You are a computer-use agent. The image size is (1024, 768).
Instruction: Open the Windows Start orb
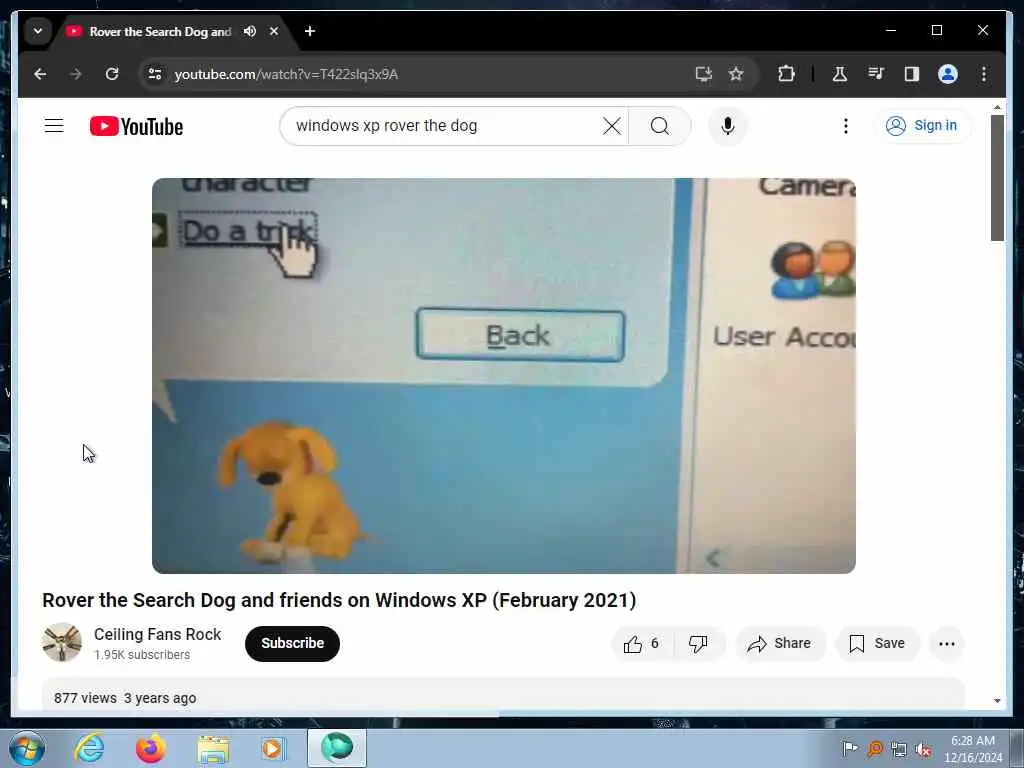(27, 748)
